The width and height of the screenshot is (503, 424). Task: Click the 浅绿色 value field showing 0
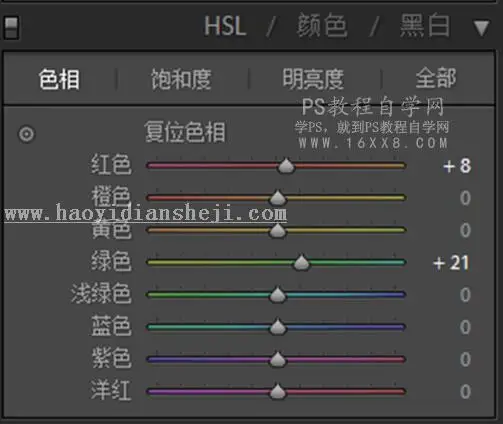[x=465, y=295]
